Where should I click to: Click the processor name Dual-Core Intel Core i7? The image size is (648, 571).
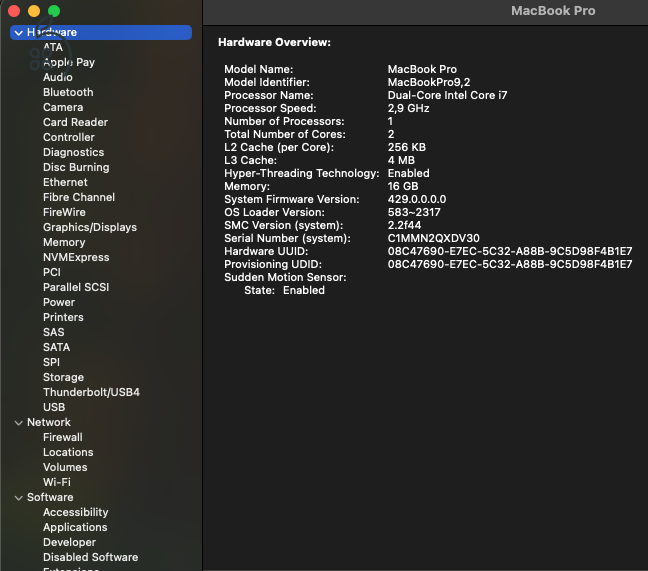tap(447, 95)
